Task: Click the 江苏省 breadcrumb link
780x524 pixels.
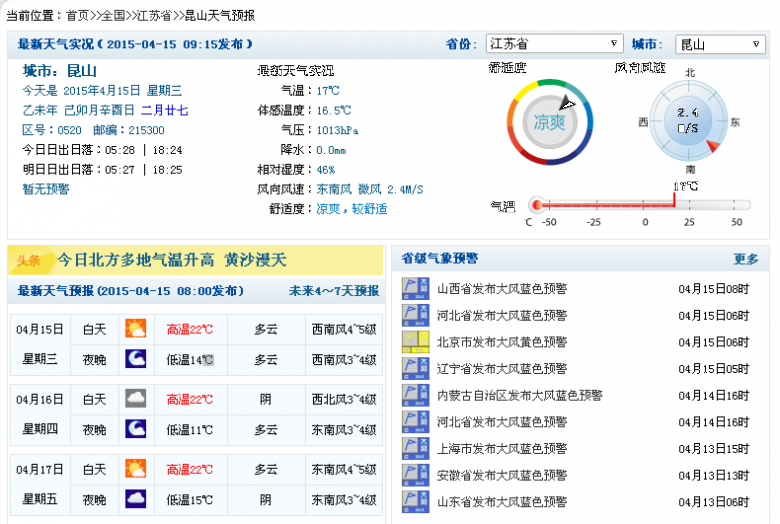Action: click(x=154, y=16)
